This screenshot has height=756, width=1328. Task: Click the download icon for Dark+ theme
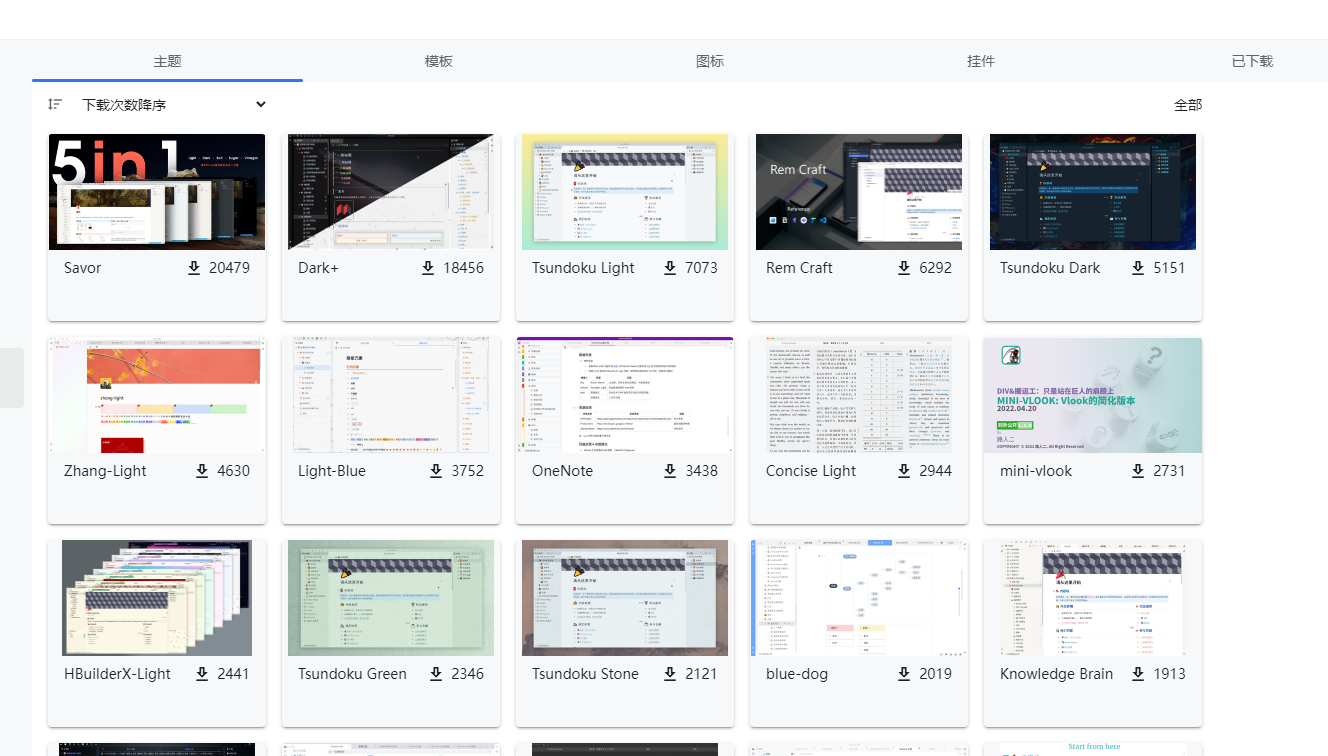[x=428, y=268]
